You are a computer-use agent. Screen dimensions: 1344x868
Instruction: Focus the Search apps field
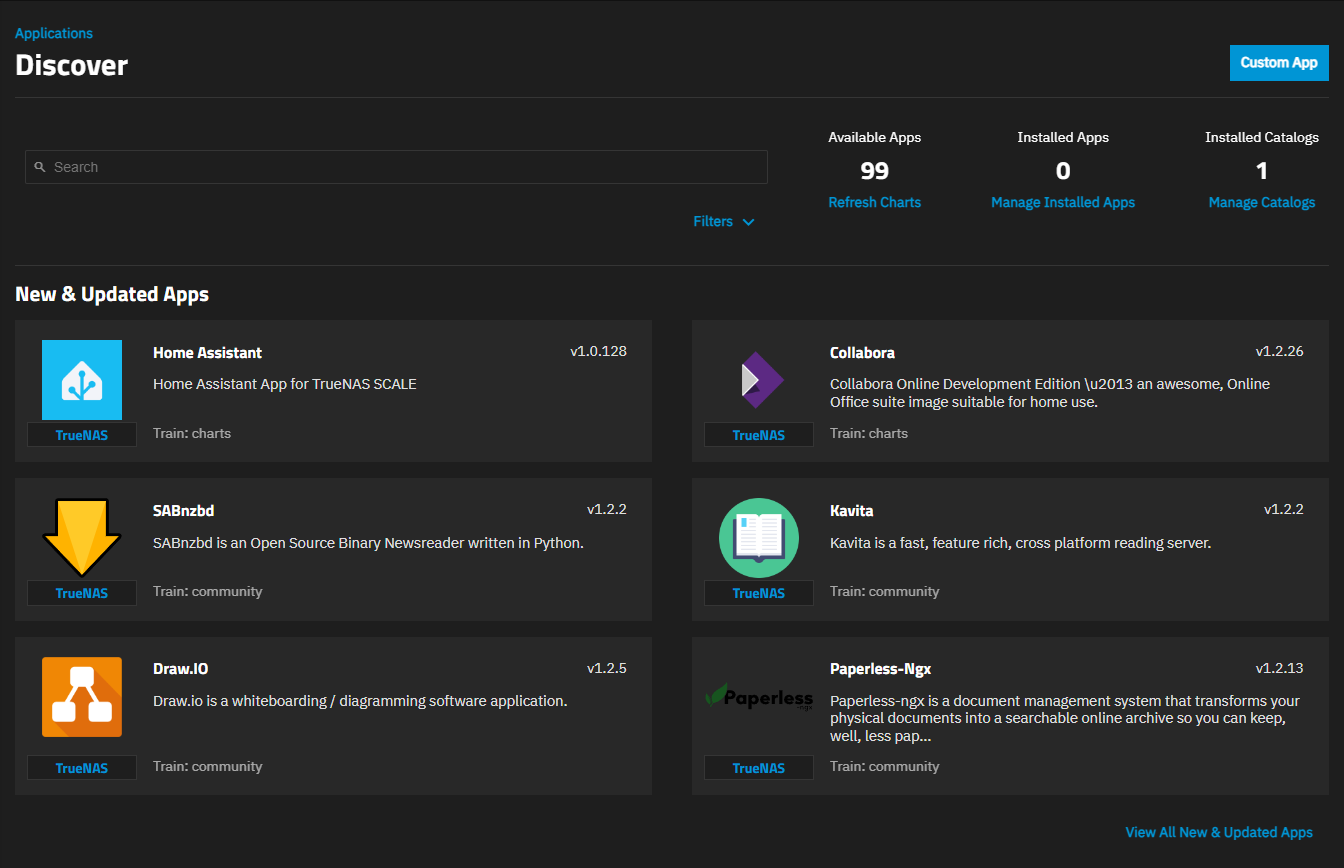click(396, 167)
